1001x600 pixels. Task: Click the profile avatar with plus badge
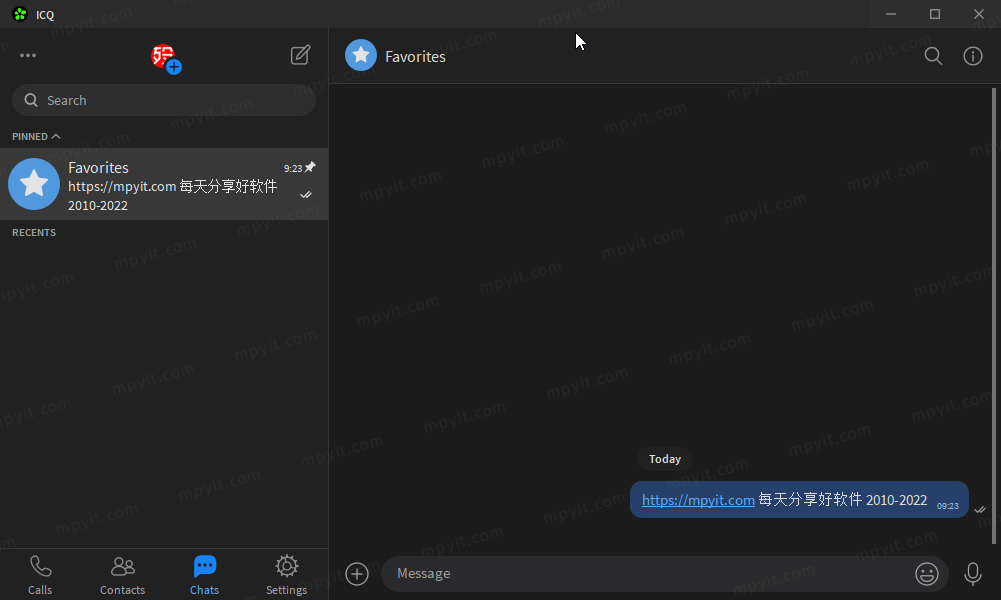click(x=166, y=59)
